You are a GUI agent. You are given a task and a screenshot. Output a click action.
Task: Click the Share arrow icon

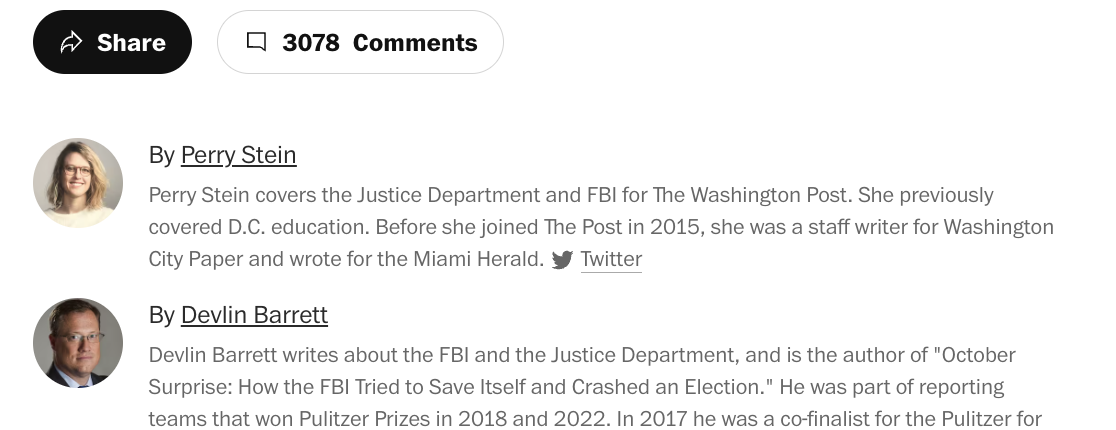71,42
